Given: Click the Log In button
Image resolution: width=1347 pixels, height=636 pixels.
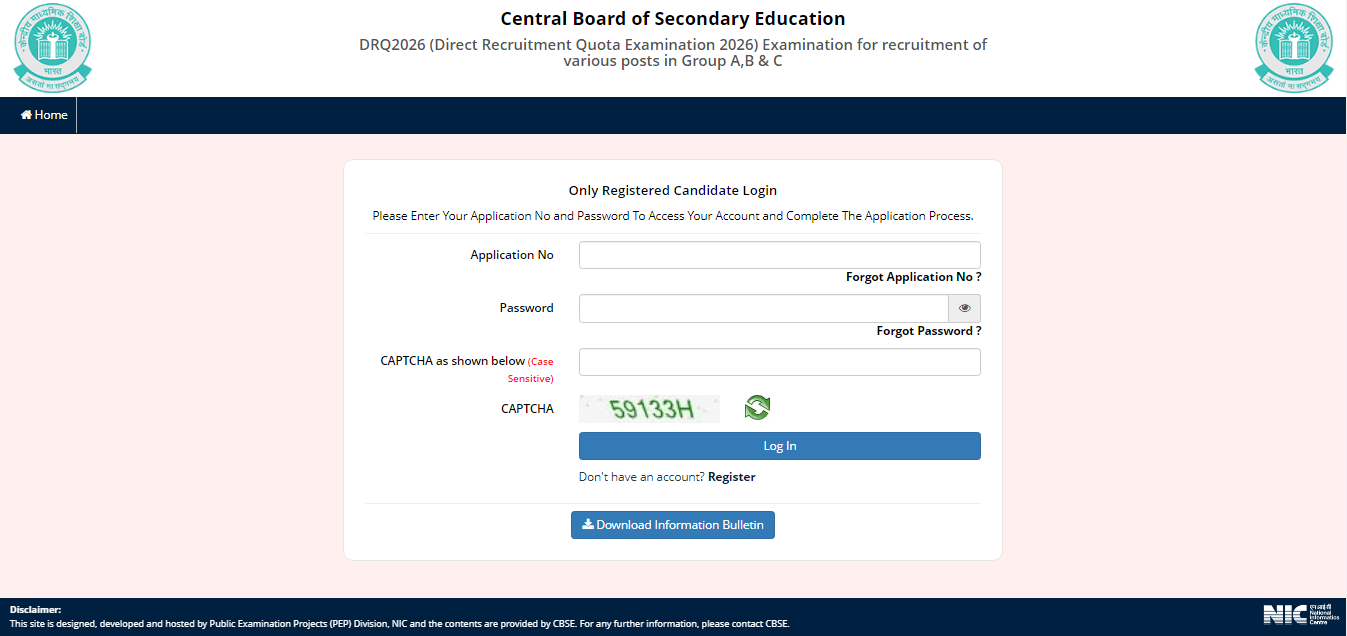Looking at the screenshot, I should [x=779, y=445].
